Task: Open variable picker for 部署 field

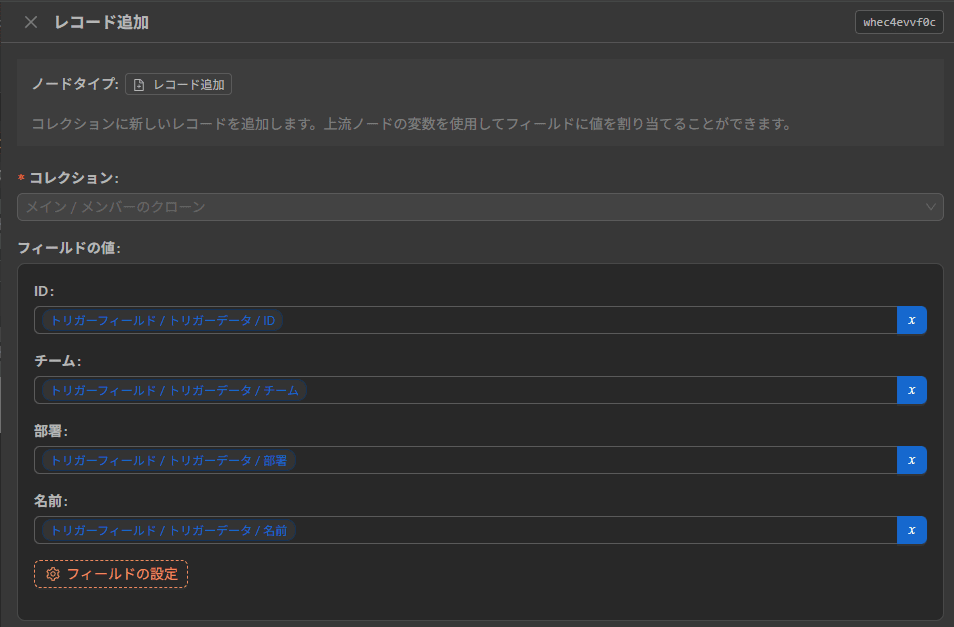Action: click(911, 460)
